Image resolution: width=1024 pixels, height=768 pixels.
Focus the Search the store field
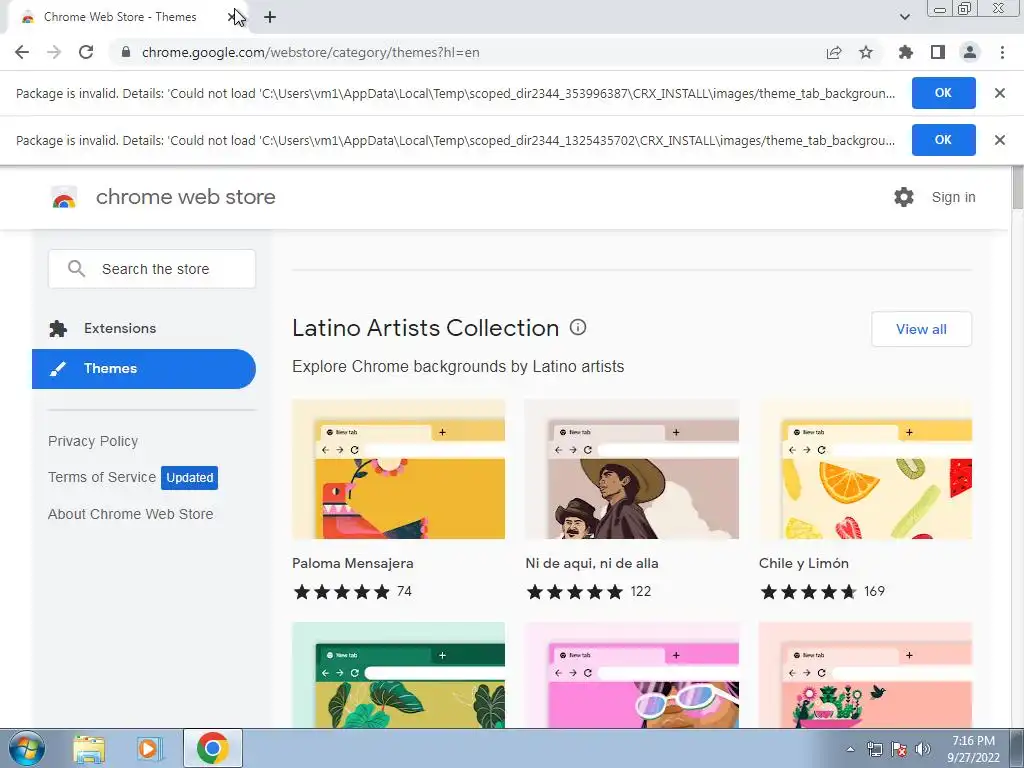[152, 269]
